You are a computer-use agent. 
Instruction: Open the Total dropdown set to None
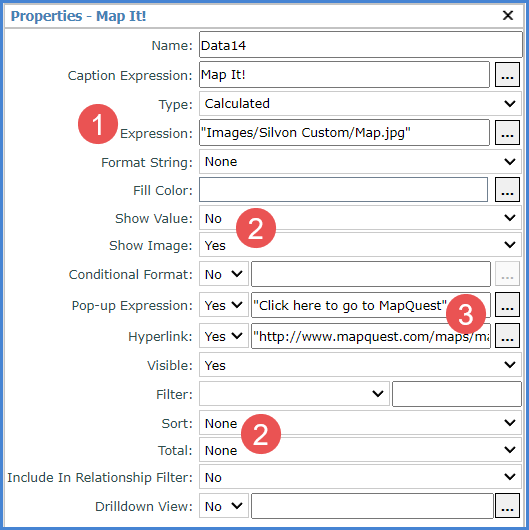[360, 450]
